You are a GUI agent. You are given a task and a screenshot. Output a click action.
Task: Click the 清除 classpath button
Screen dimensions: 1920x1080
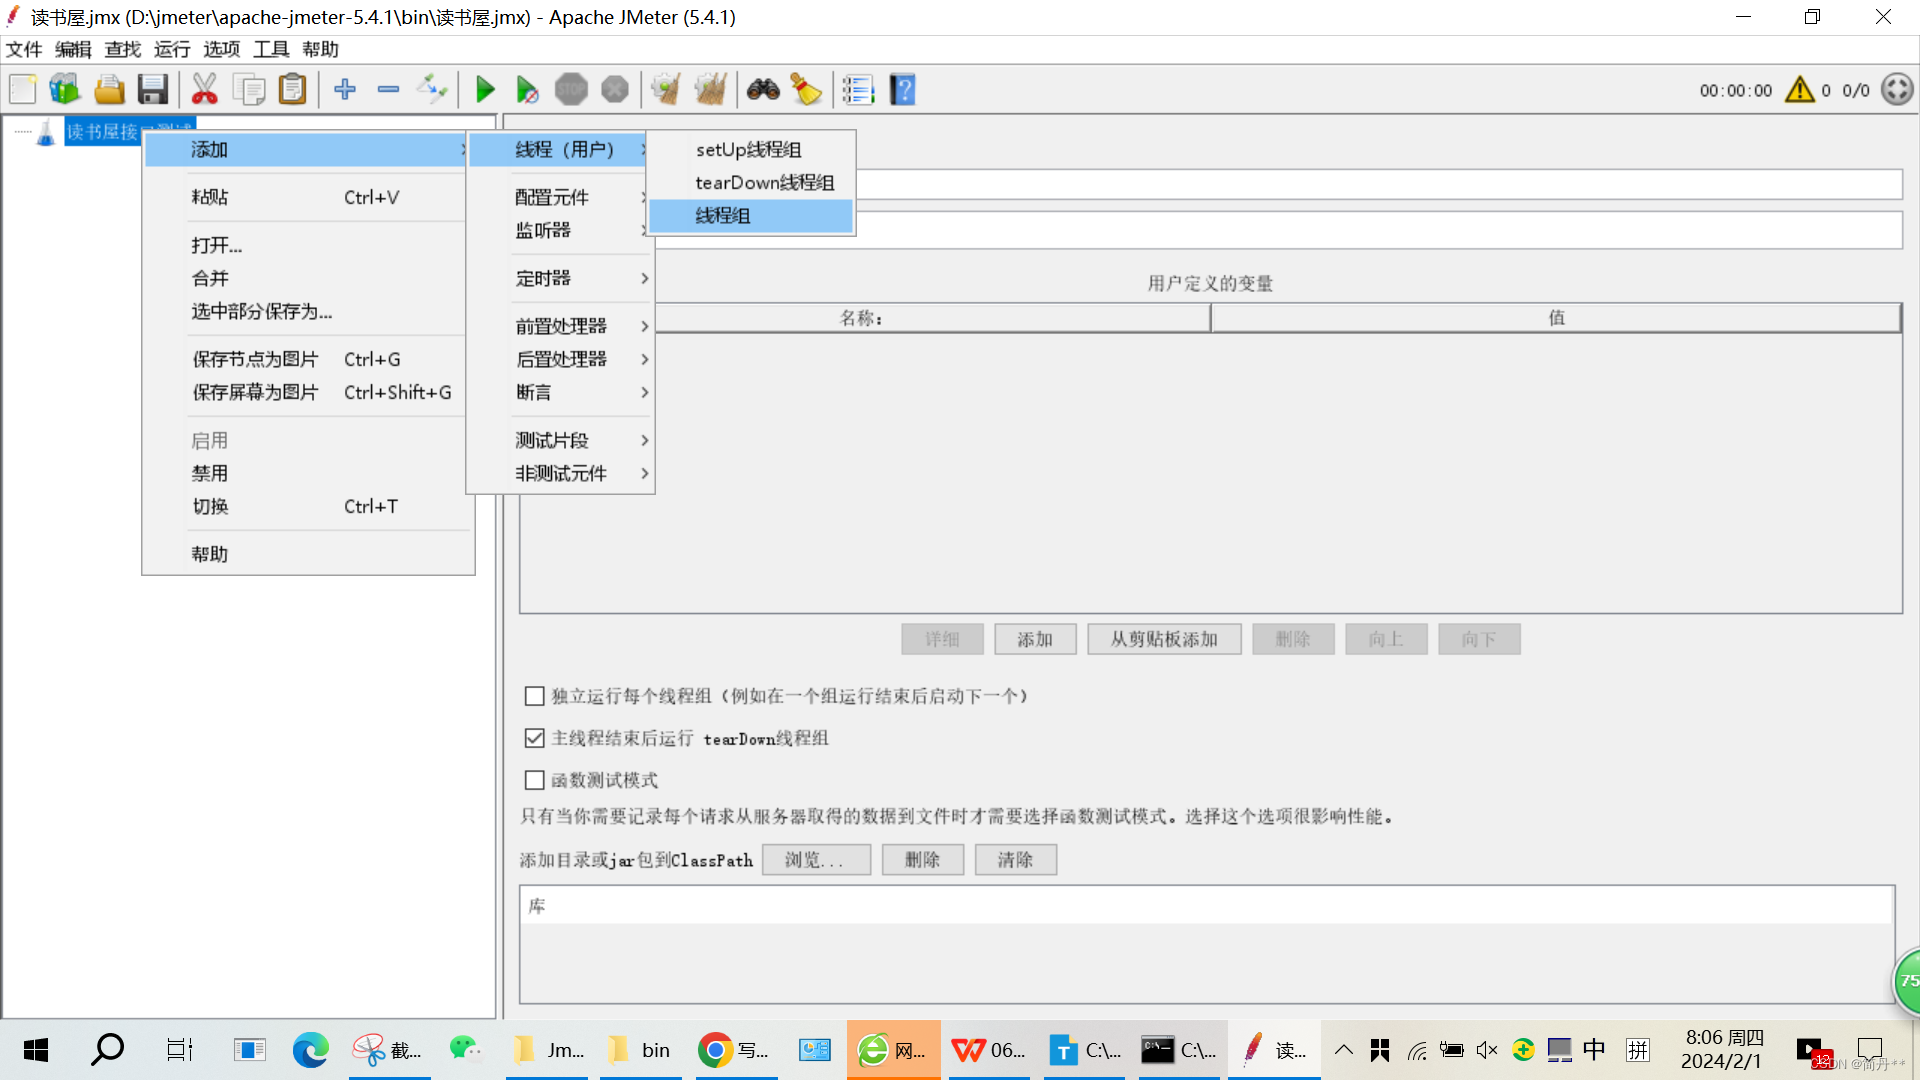(1015, 860)
